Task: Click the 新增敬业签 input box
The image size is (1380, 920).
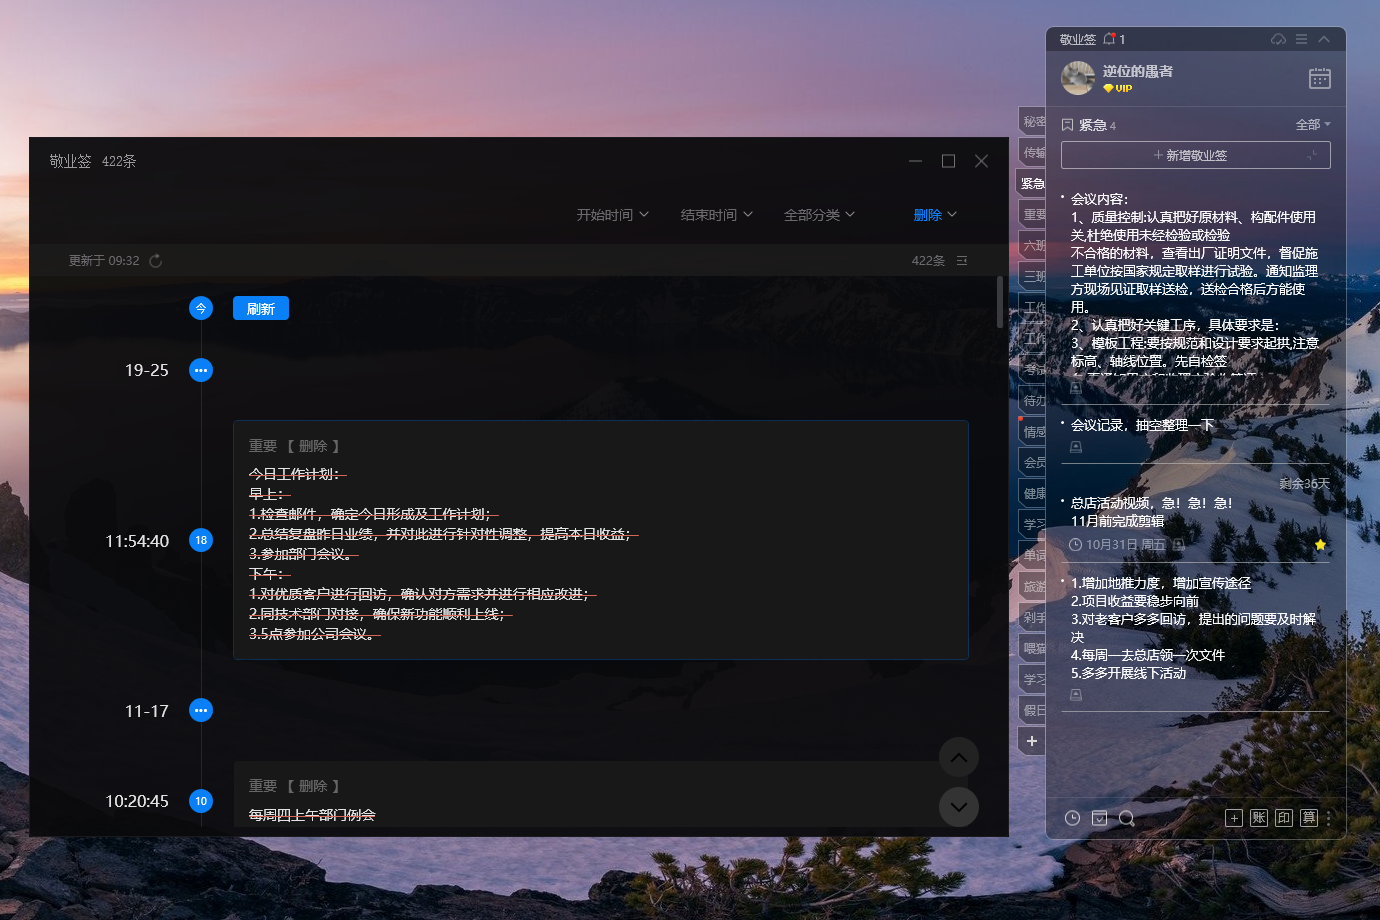Action: 1196,155
